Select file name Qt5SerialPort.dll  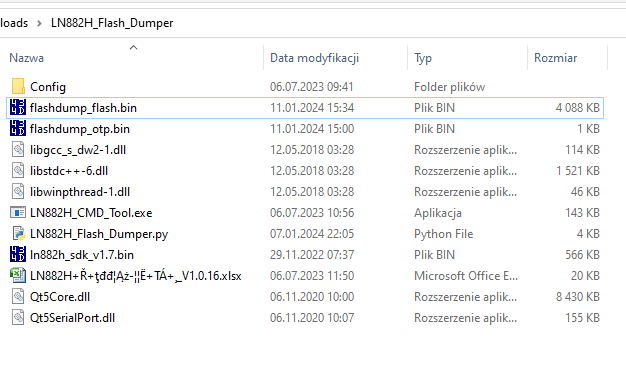point(73,318)
